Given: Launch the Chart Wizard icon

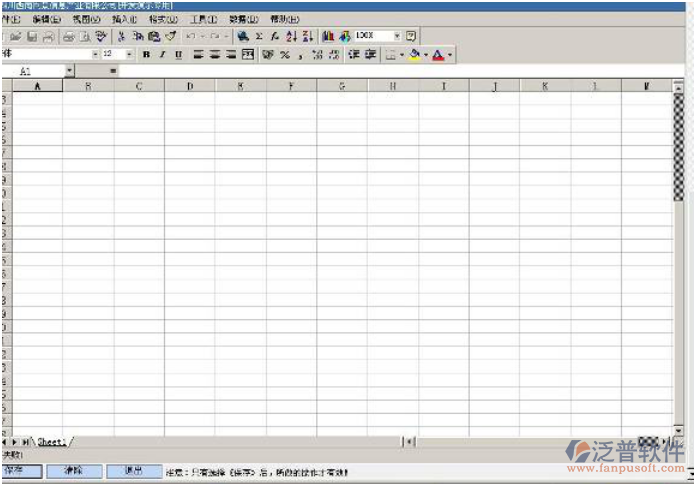Looking at the screenshot, I should click(328, 37).
